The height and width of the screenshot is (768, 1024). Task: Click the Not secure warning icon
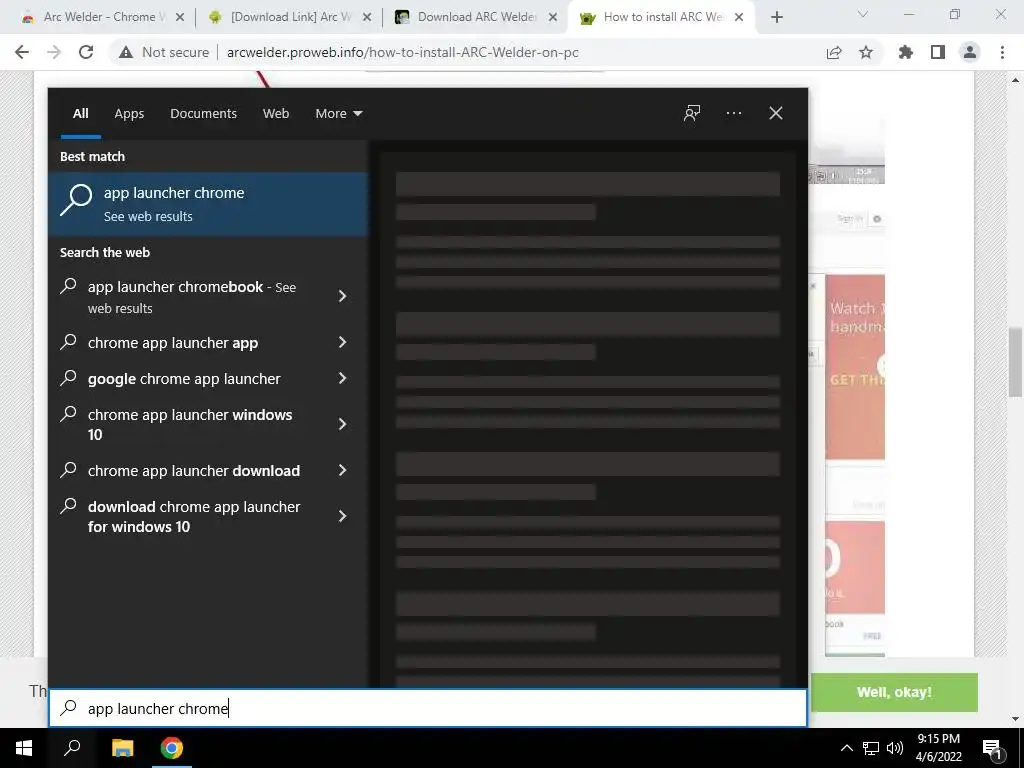(126, 52)
